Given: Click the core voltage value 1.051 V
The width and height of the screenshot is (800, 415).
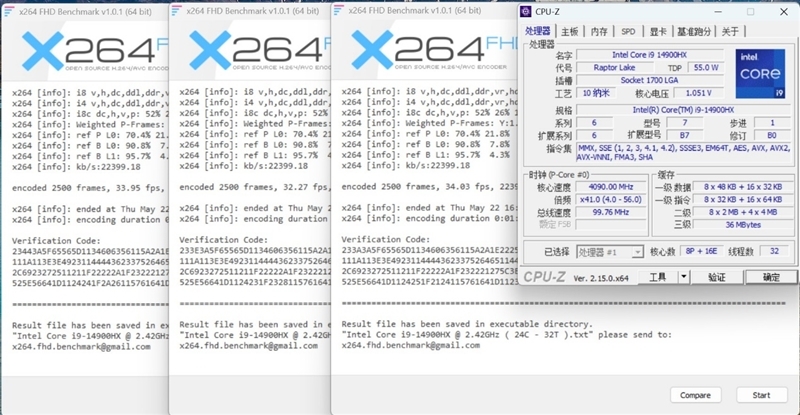Looking at the screenshot, I should point(698,93).
